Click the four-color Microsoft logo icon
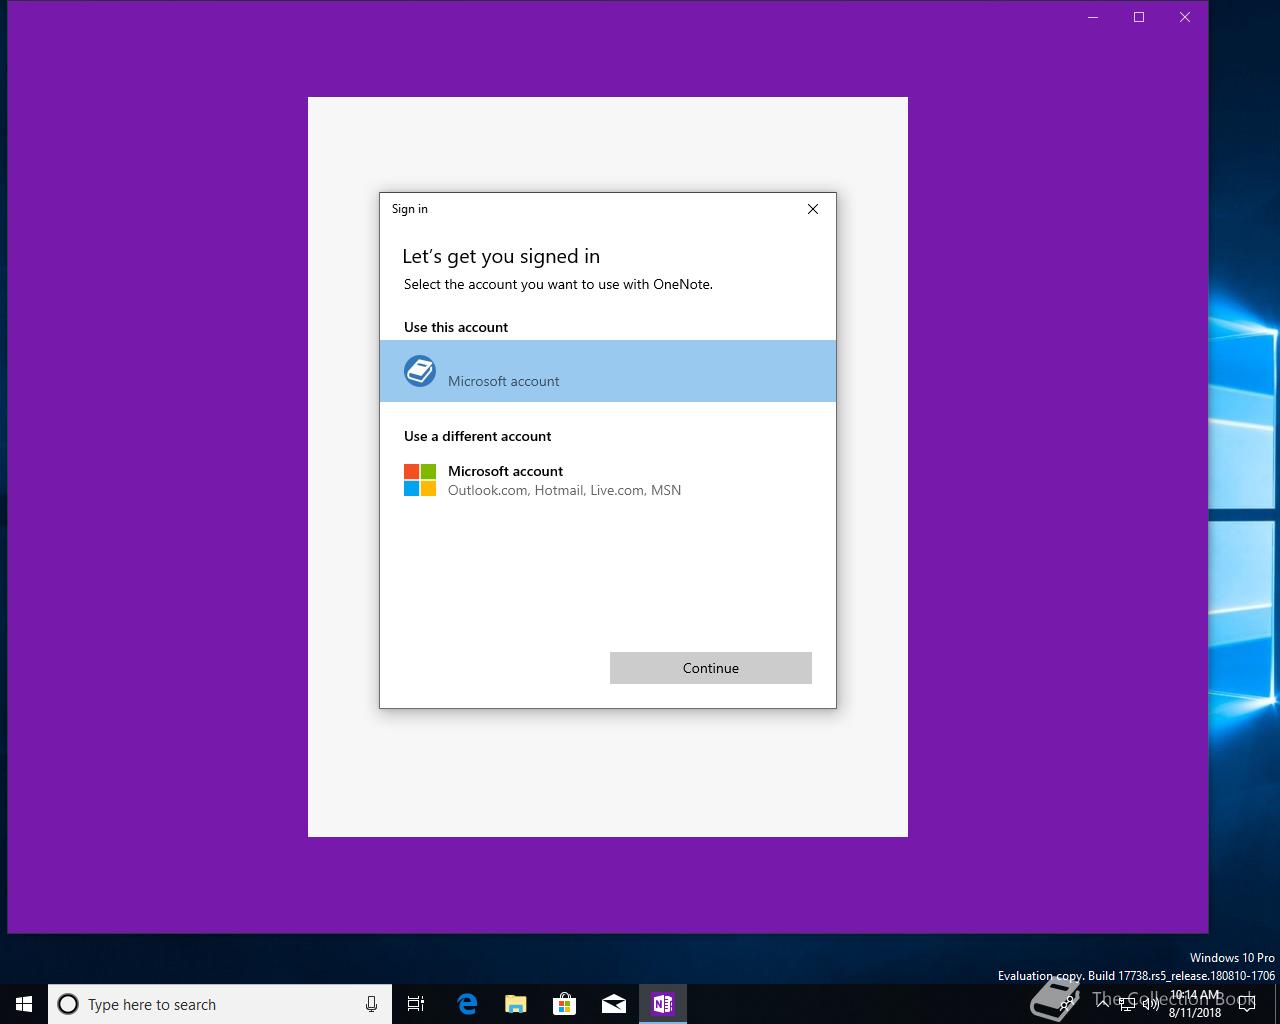1280x1024 pixels. [420, 480]
